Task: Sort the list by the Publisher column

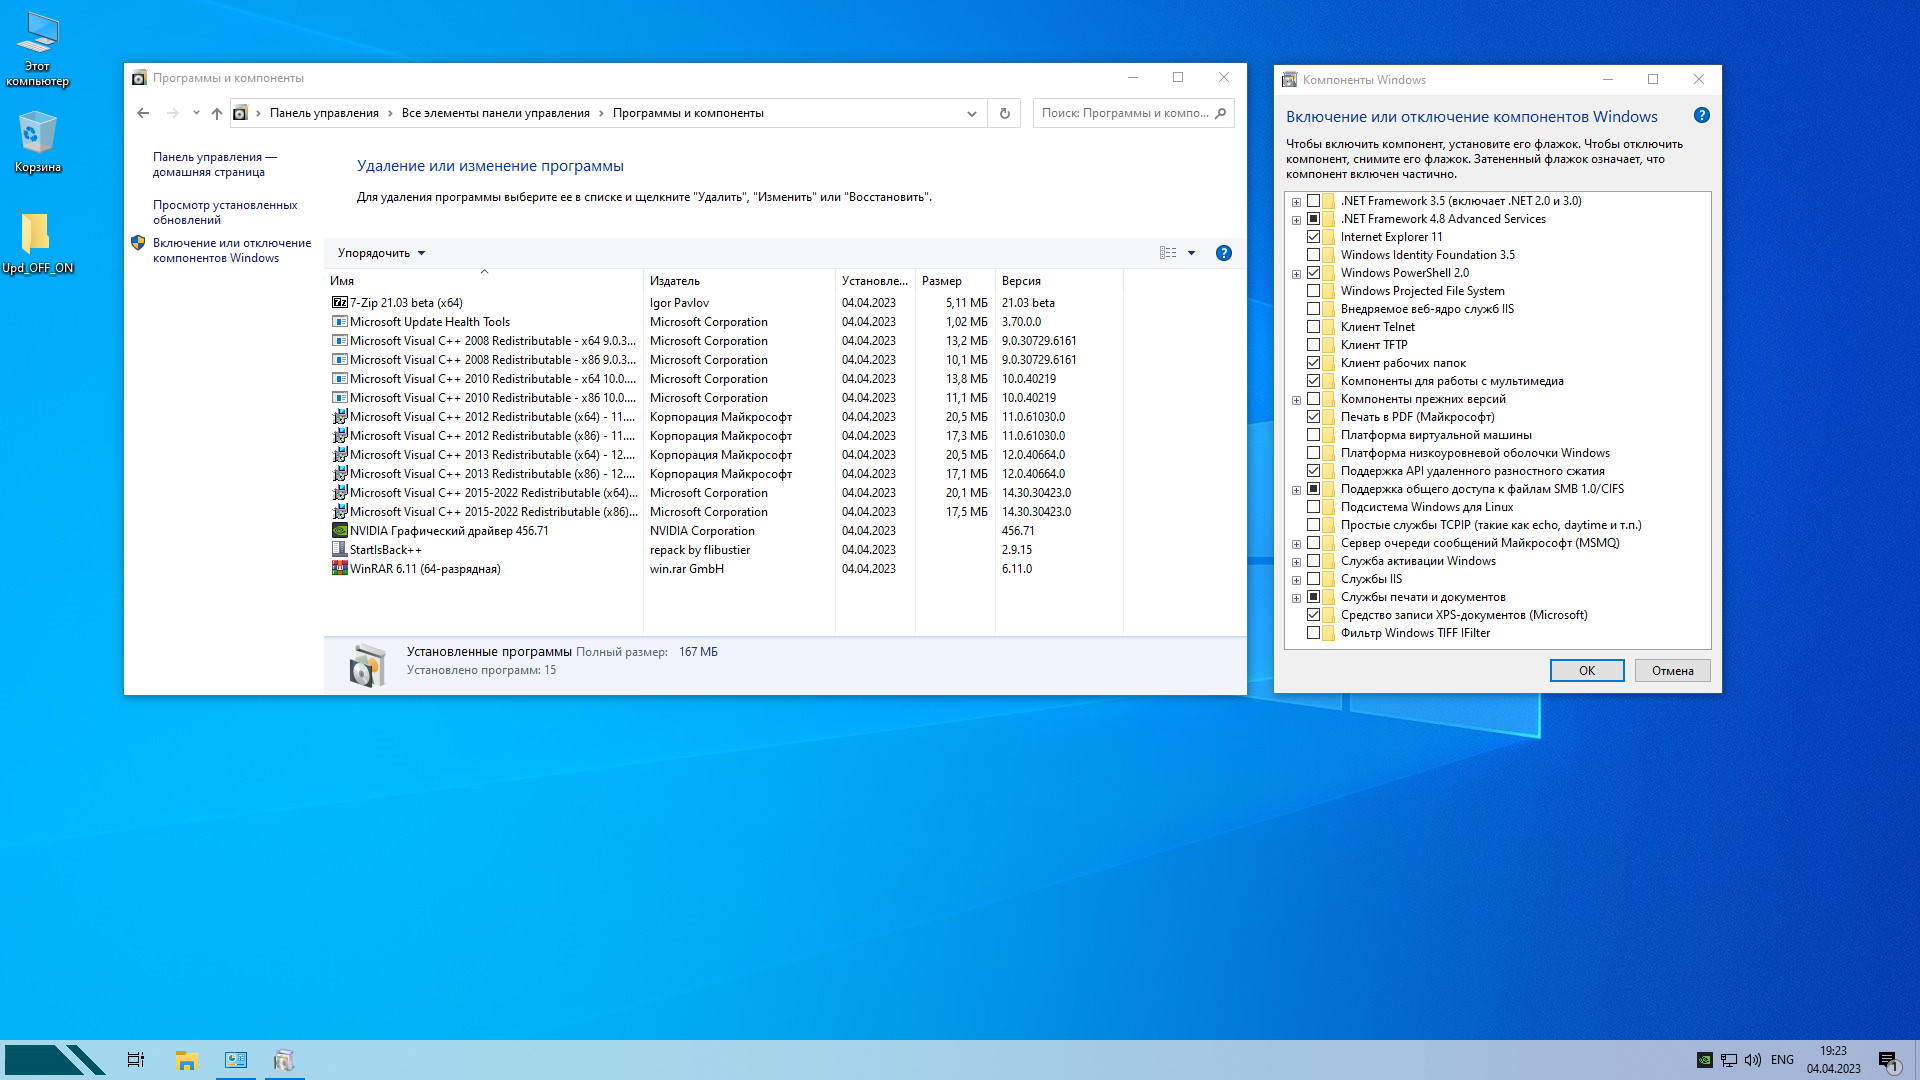Action: click(675, 281)
